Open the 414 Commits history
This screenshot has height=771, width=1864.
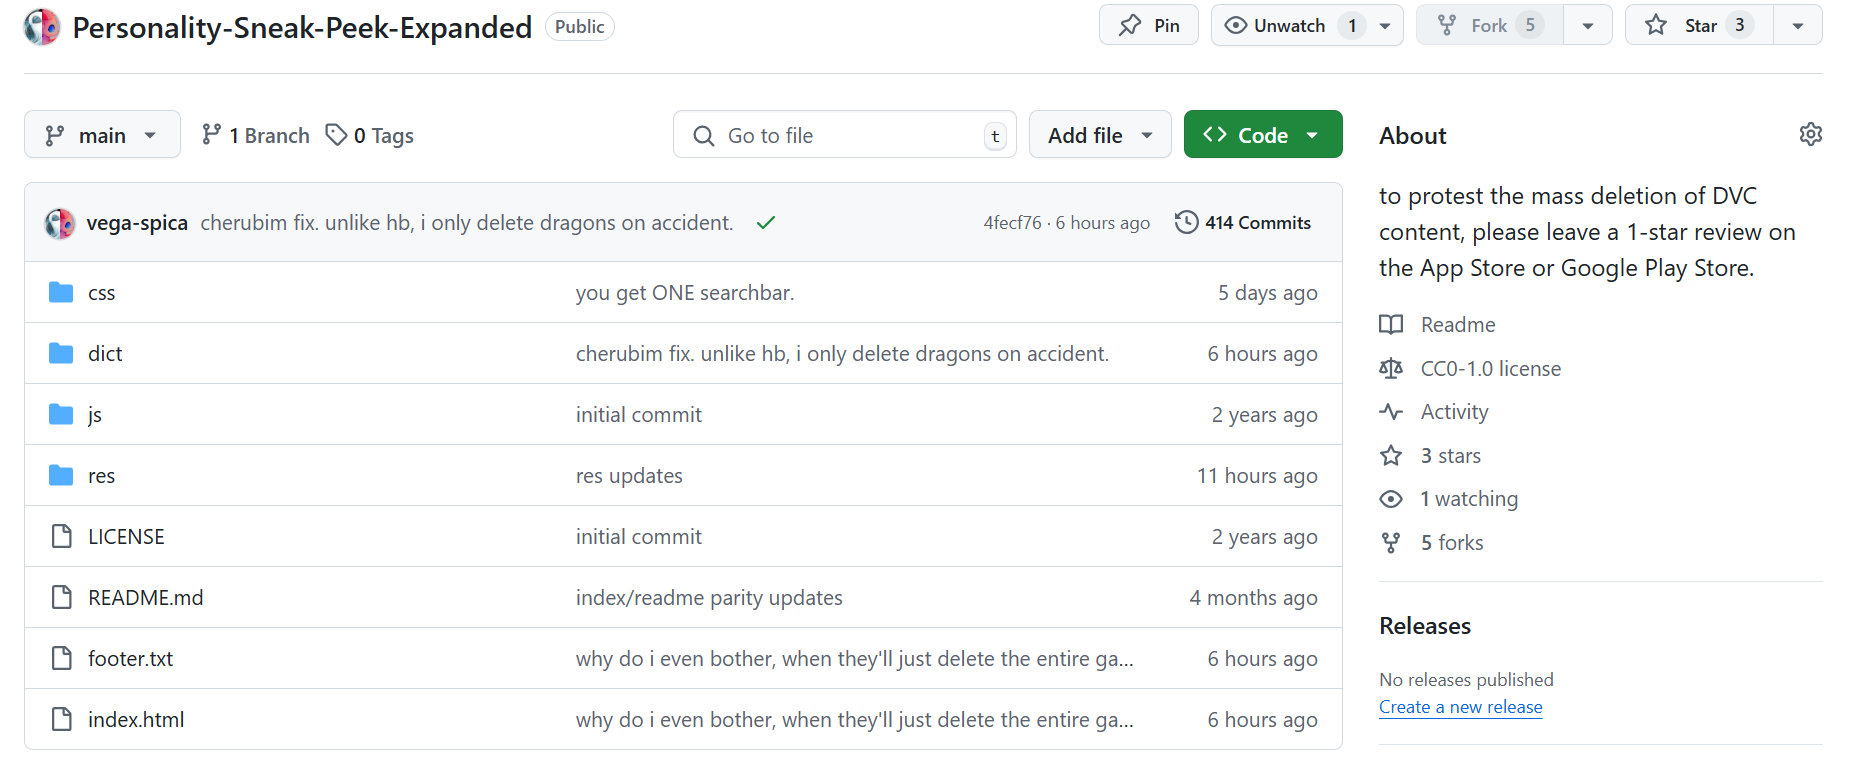[1243, 223]
